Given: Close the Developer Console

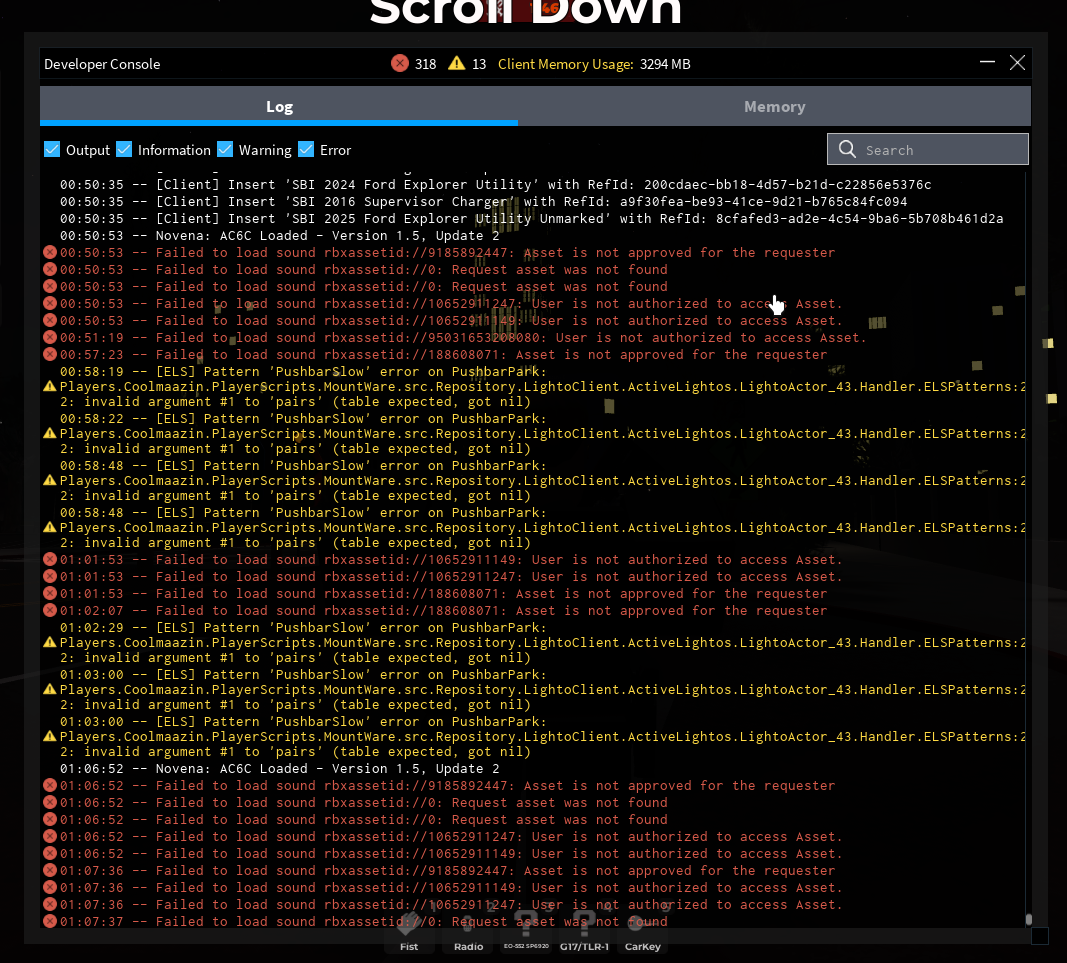Looking at the screenshot, I should tap(1017, 63).
